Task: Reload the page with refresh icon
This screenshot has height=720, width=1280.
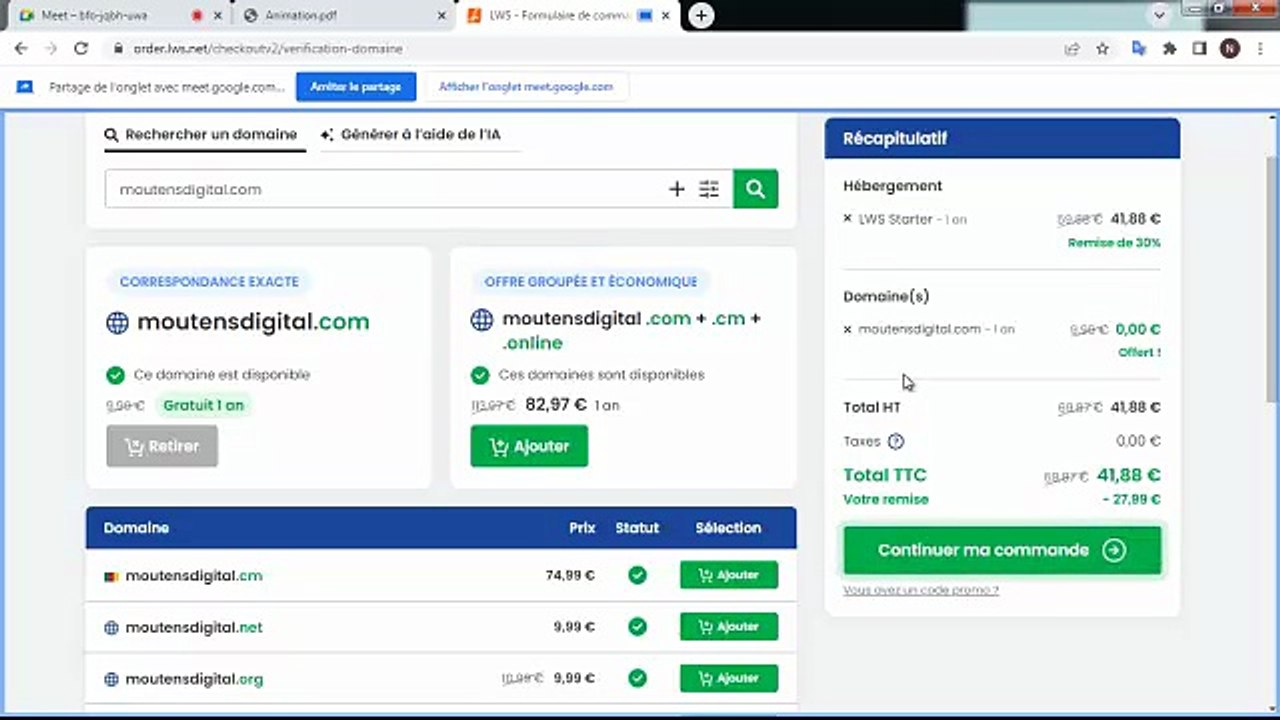Action: pos(81,48)
